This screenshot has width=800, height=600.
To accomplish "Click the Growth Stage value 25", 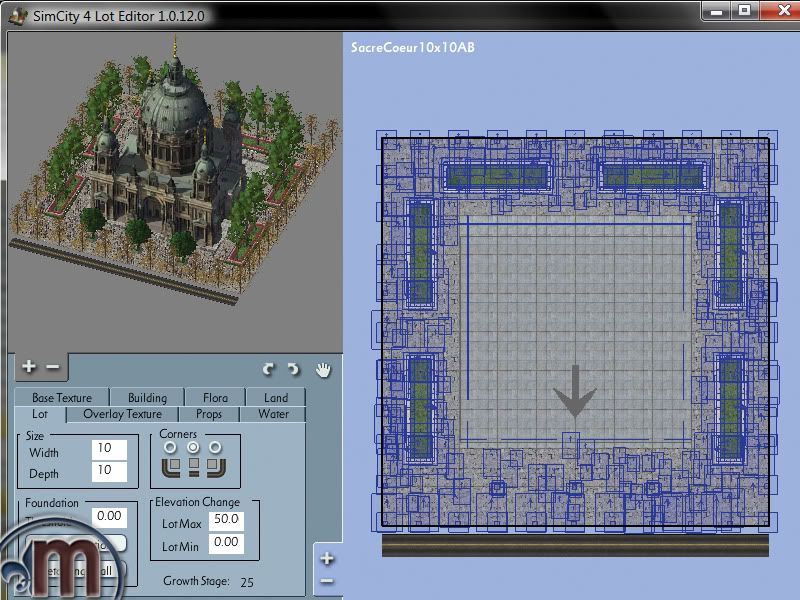I will 247,582.
